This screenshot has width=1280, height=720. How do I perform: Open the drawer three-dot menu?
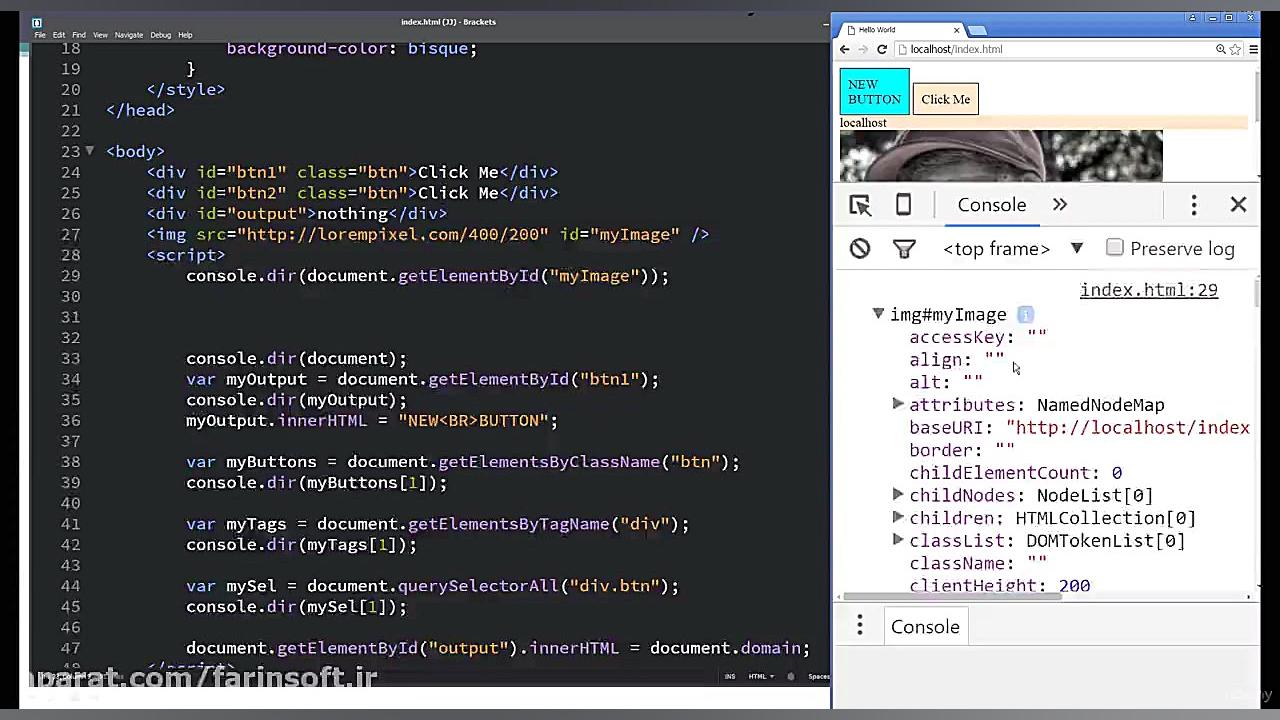pos(860,627)
